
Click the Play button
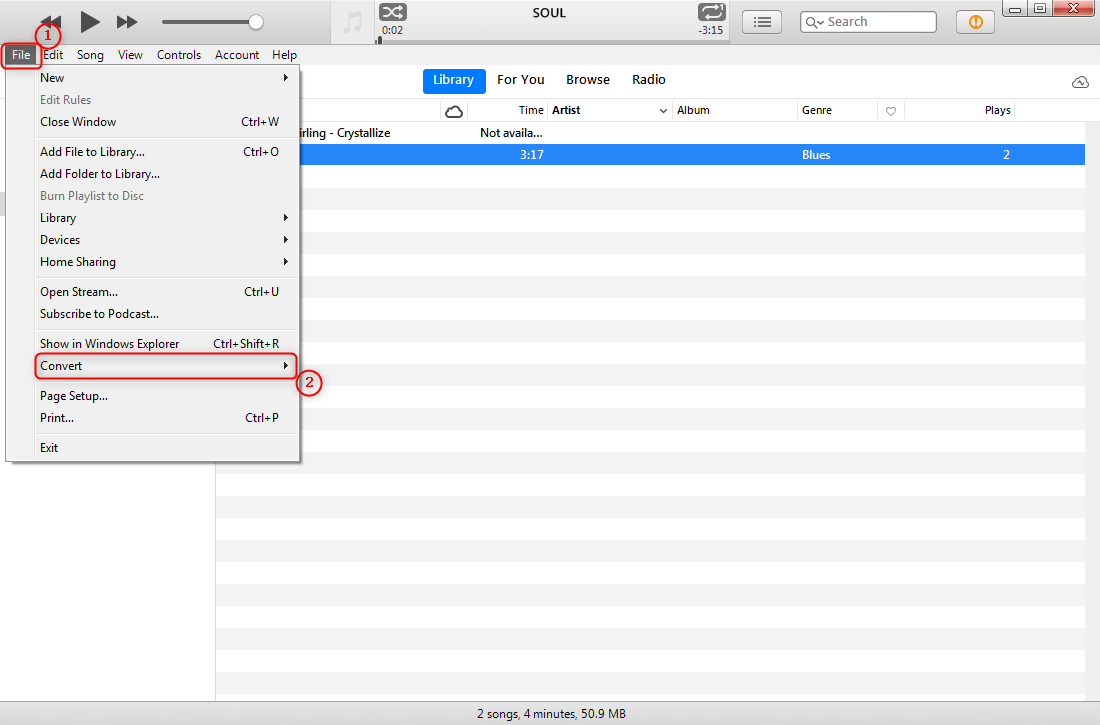tap(90, 21)
